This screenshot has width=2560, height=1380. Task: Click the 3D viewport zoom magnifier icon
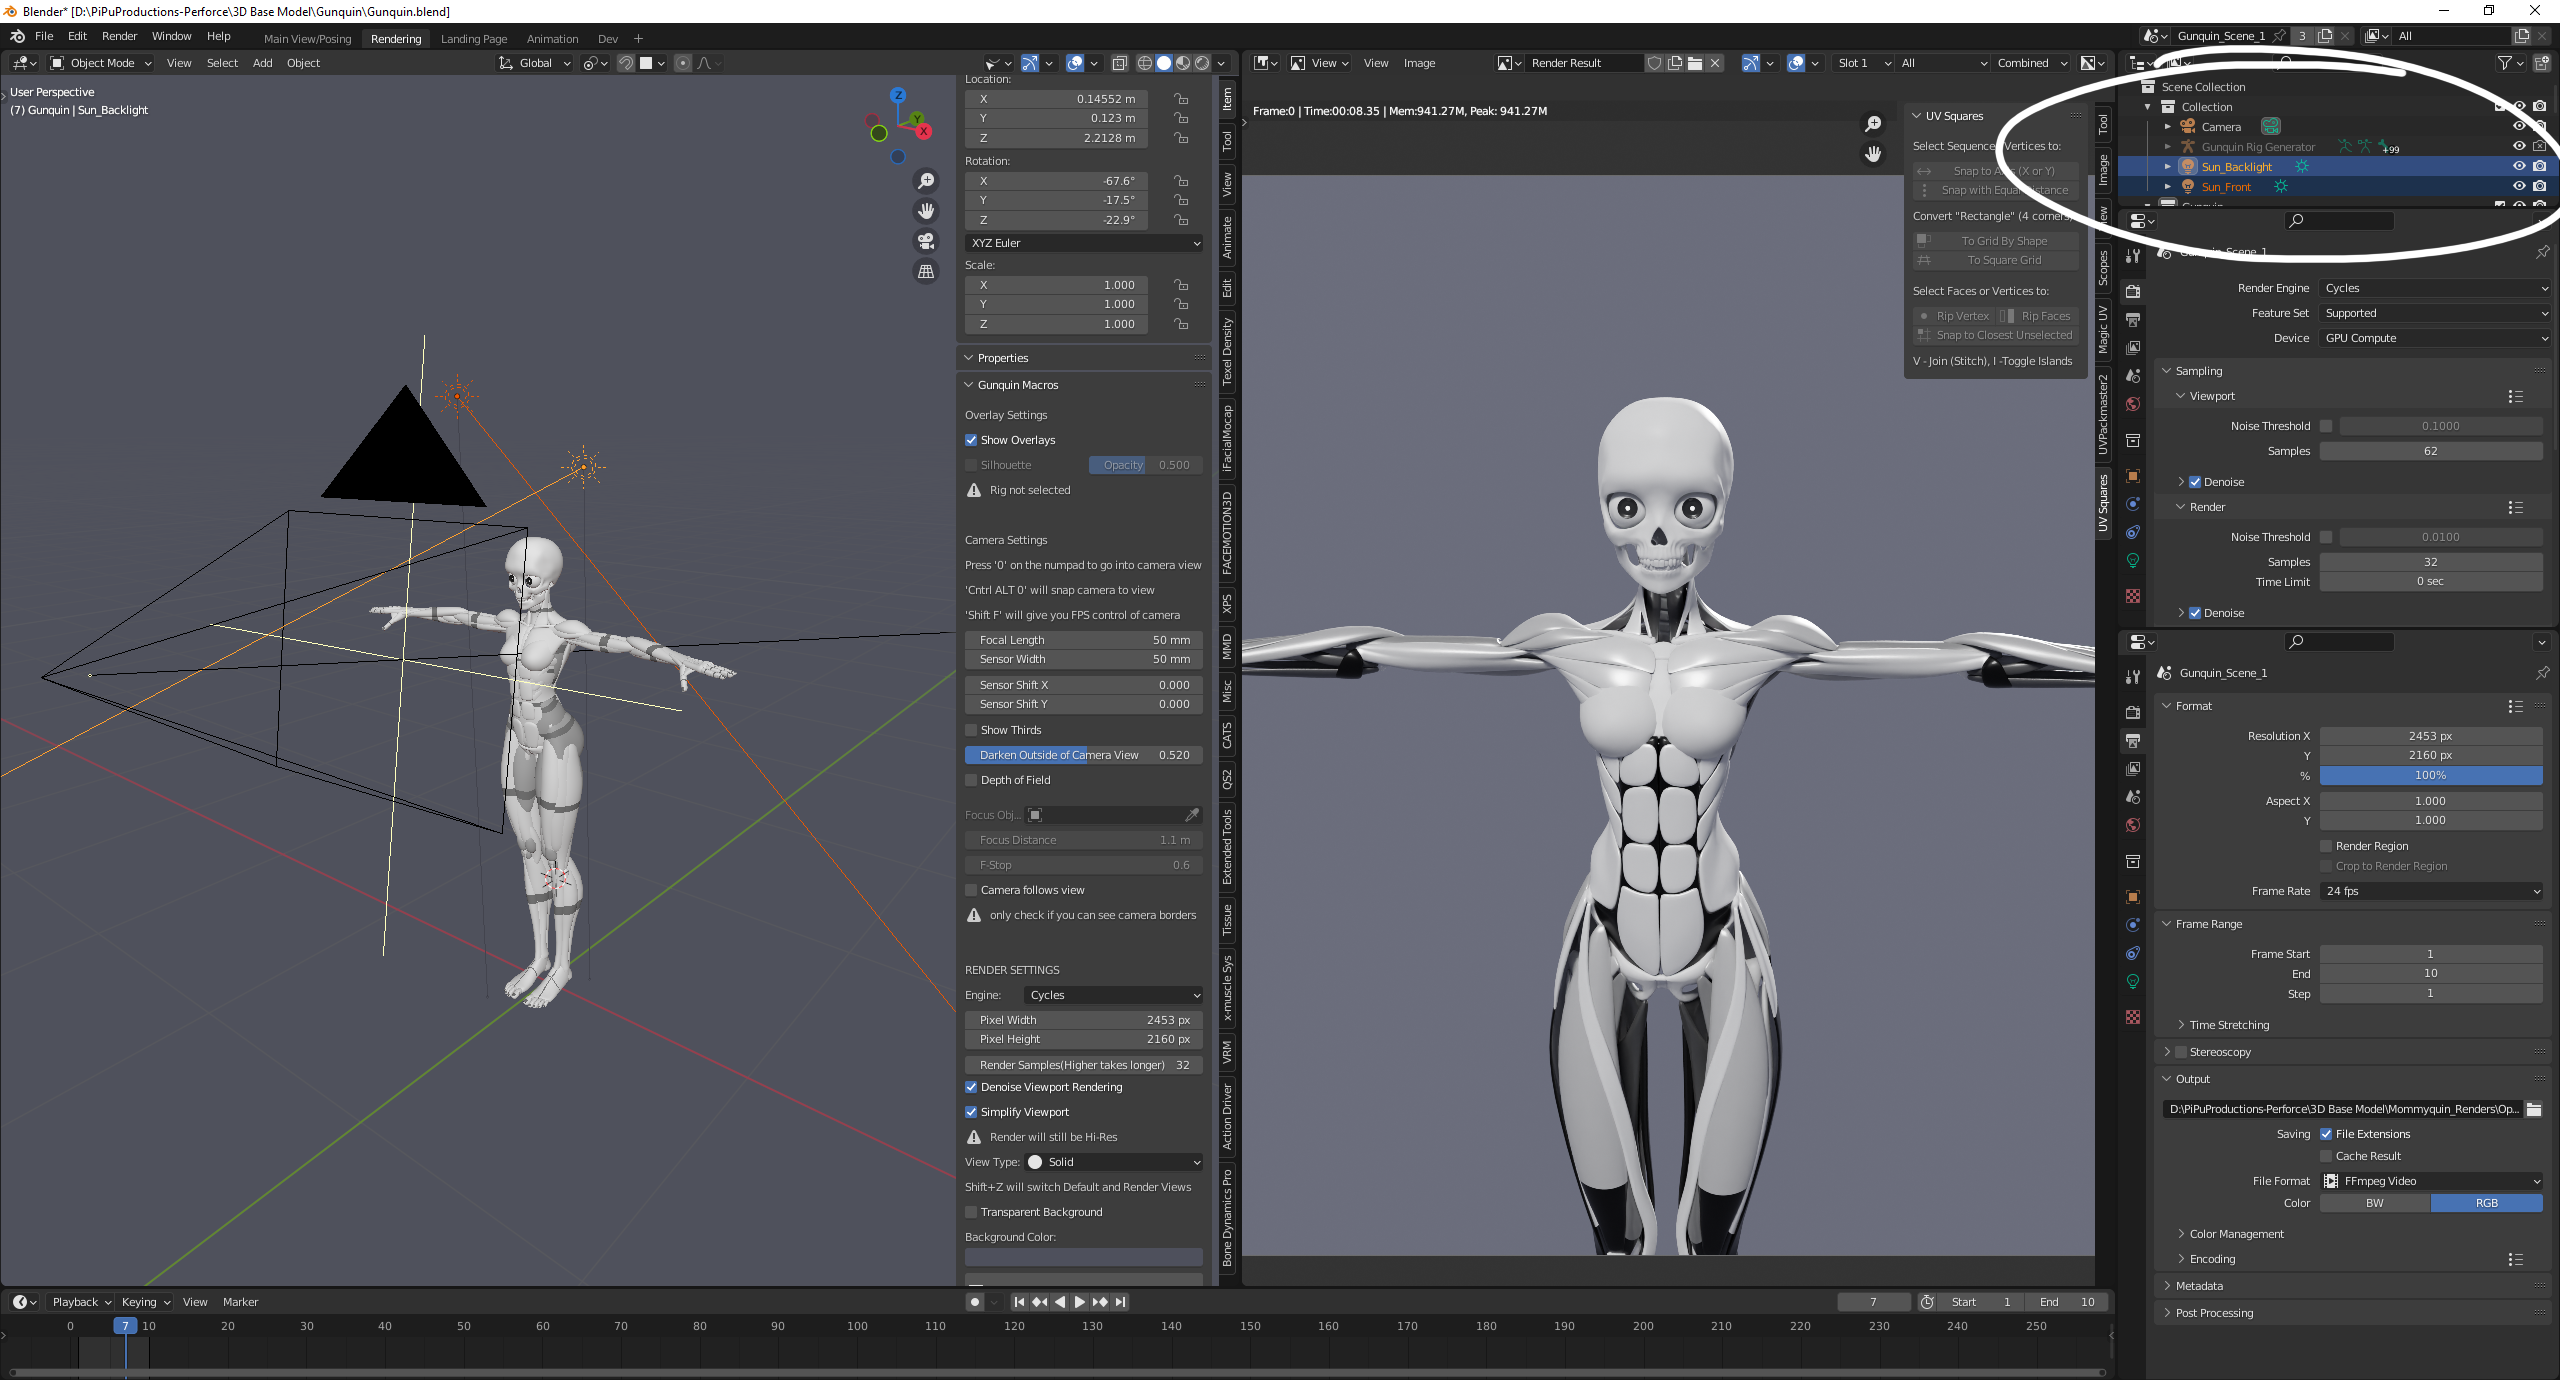(926, 181)
